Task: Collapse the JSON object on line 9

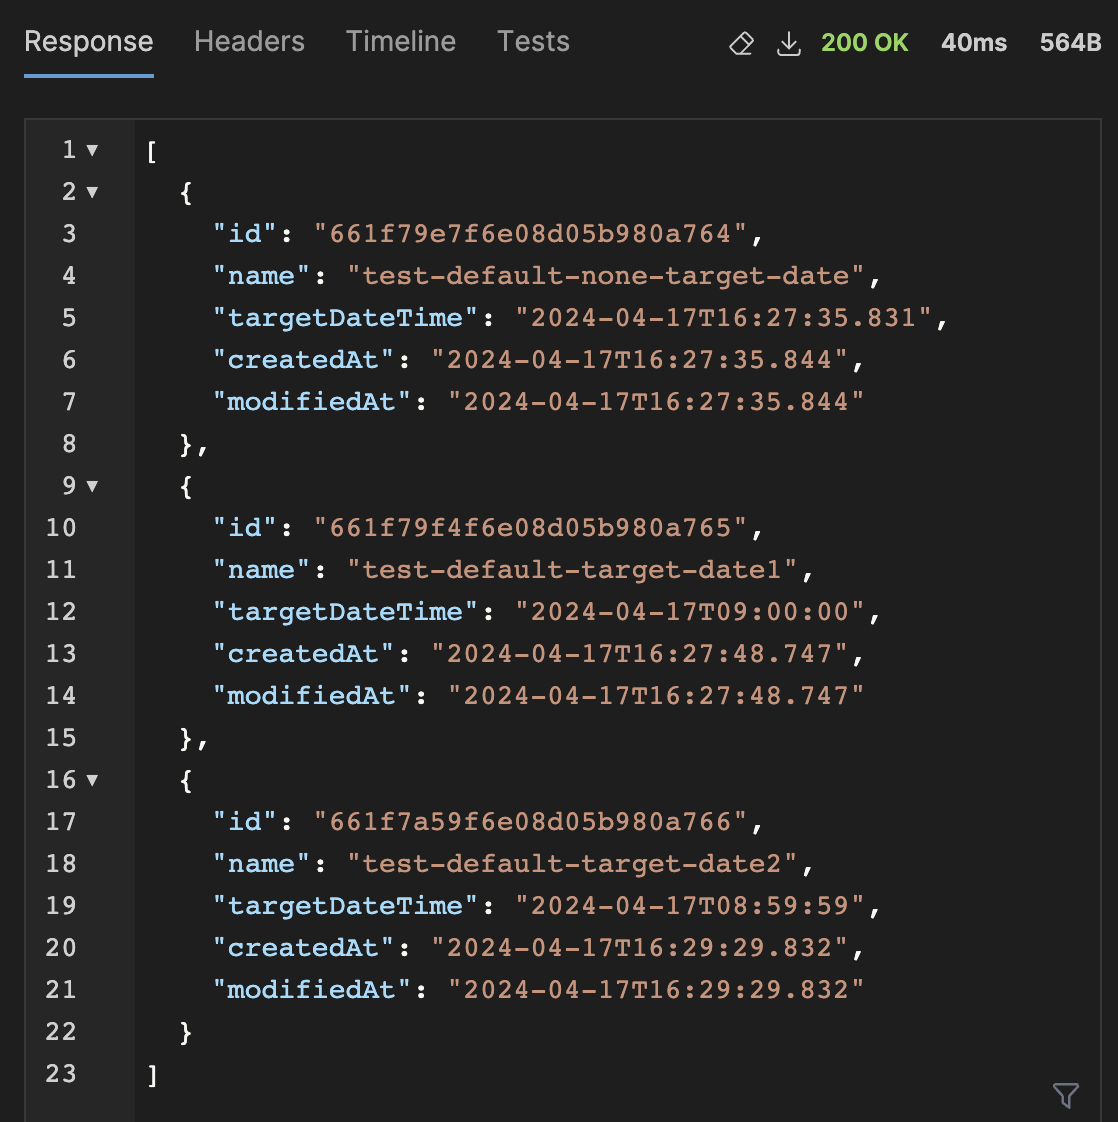Action: [x=91, y=486]
